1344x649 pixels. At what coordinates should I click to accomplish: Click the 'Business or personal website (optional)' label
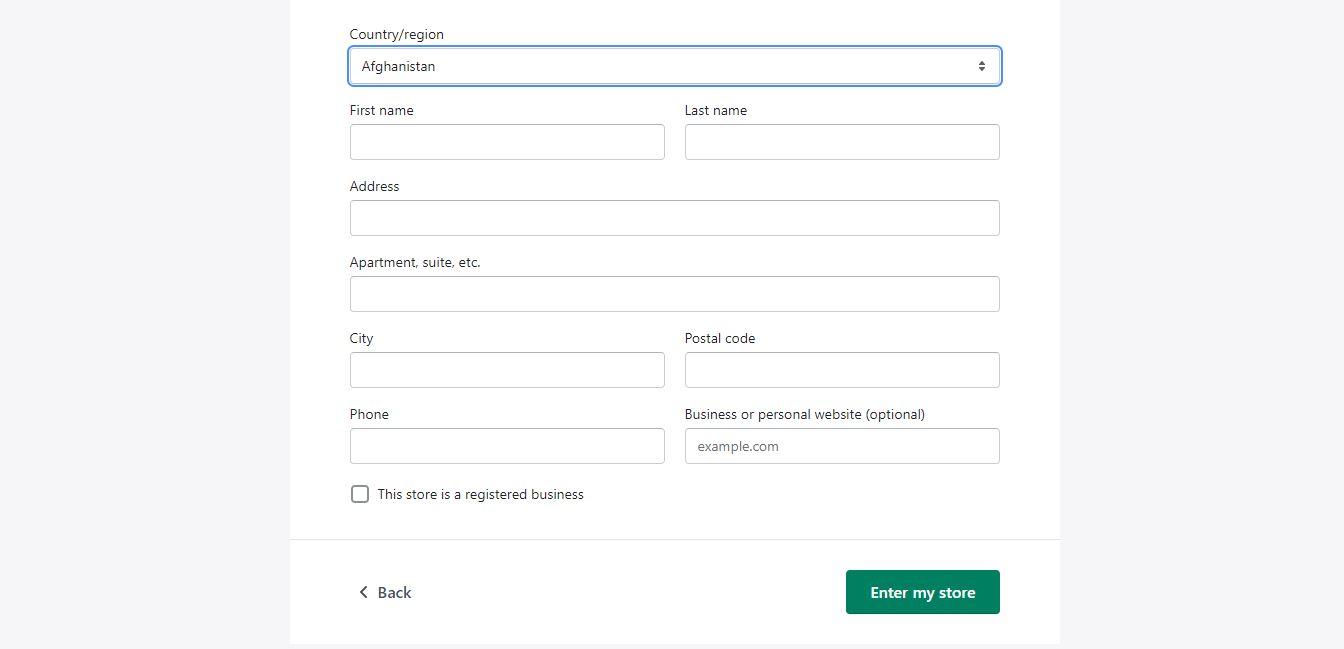pyautogui.click(x=804, y=413)
